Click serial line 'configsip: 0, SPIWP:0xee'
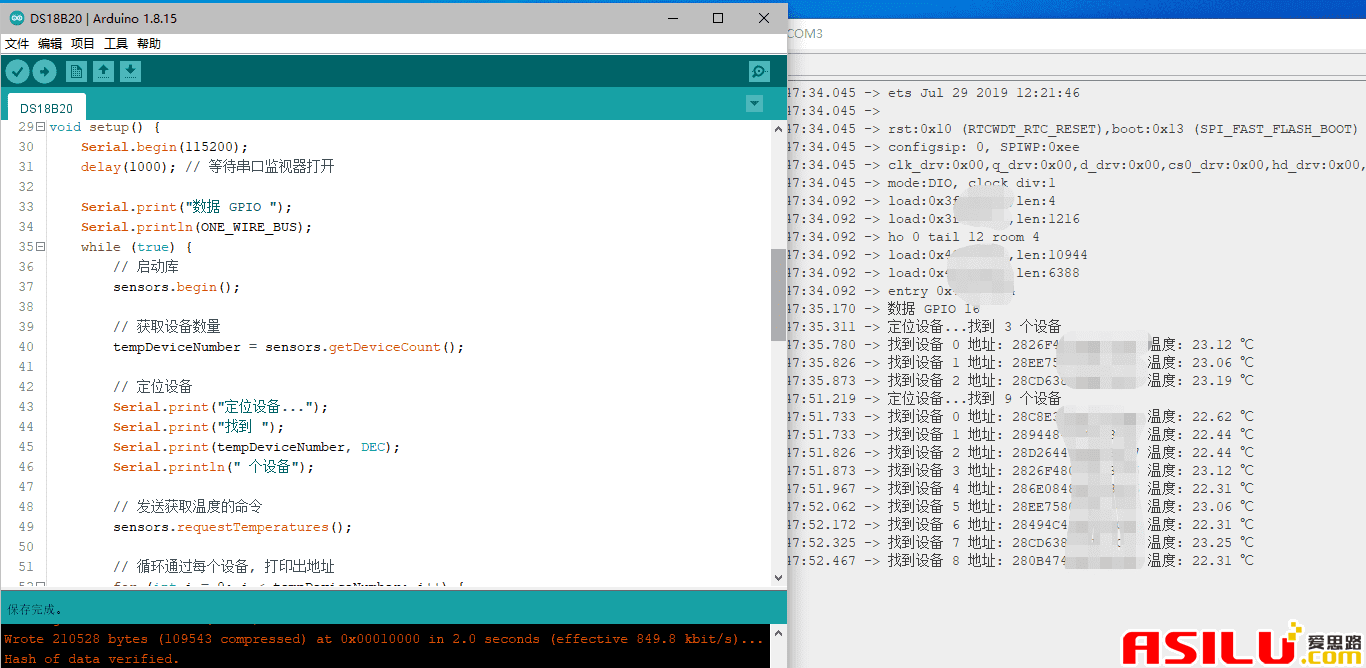Image resolution: width=1366 pixels, height=668 pixels. click(x=984, y=147)
